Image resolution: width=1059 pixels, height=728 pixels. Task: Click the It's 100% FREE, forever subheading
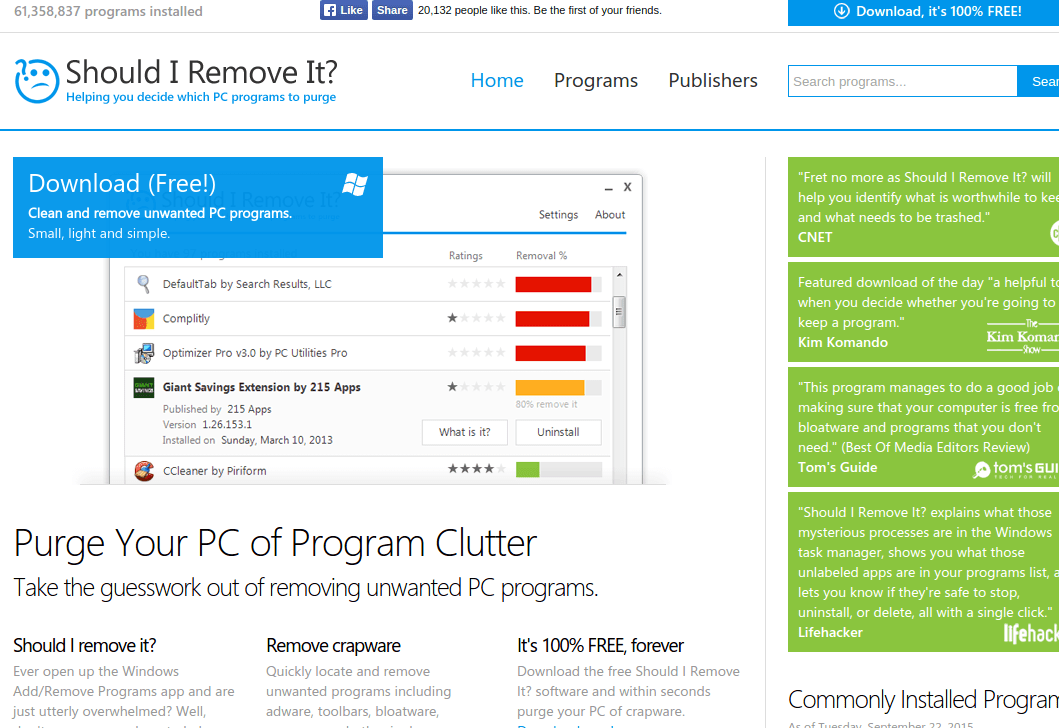pyautogui.click(x=600, y=646)
